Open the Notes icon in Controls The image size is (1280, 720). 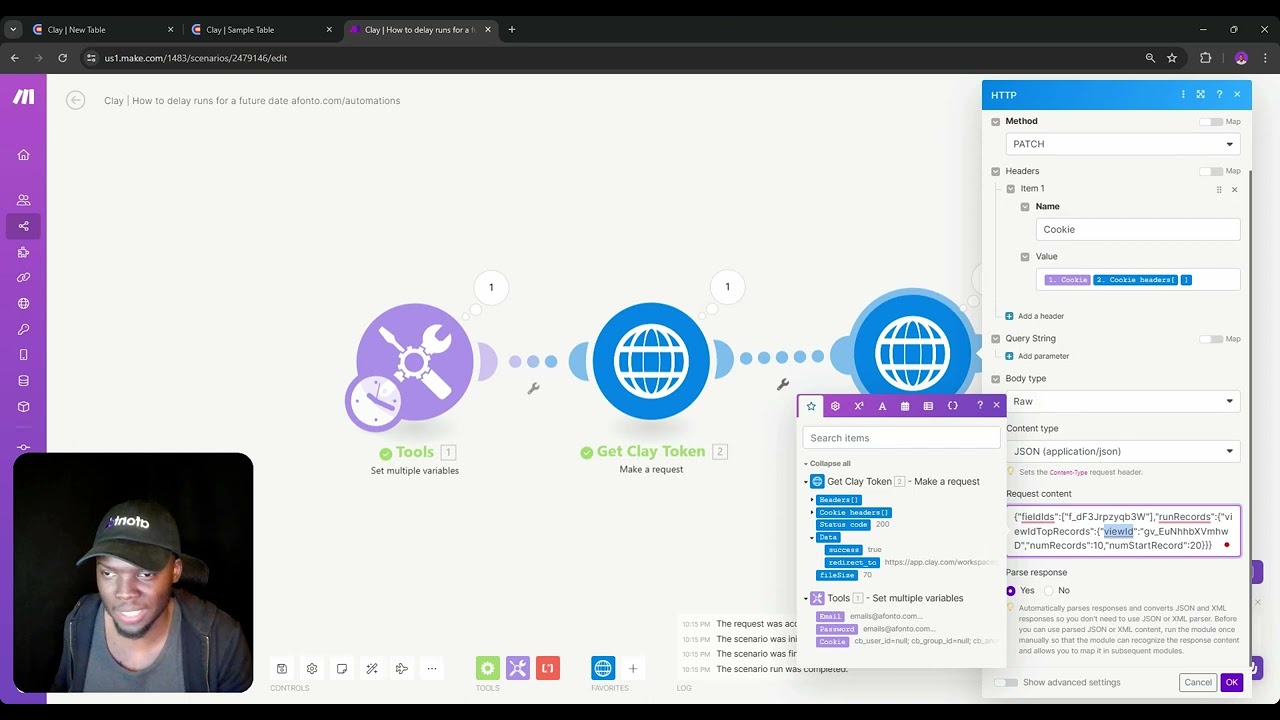click(x=342, y=668)
